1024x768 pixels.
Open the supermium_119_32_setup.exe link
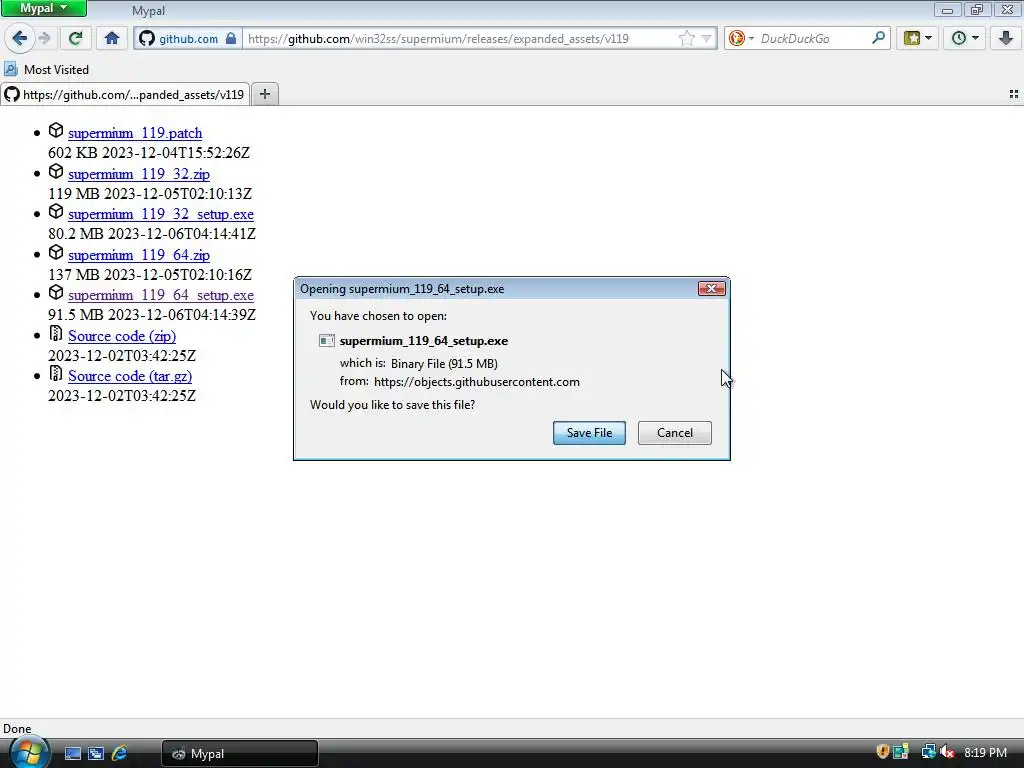(161, 214)
